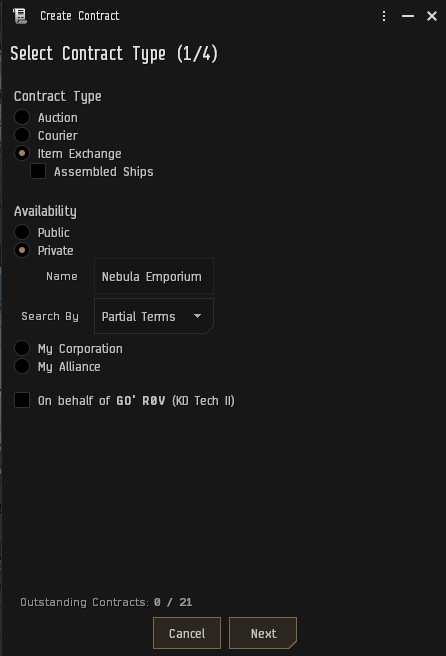Screen dimensions: 446x656
Task: Click the Name field containing Nebula Emporium
Action: tap(154, 276)
